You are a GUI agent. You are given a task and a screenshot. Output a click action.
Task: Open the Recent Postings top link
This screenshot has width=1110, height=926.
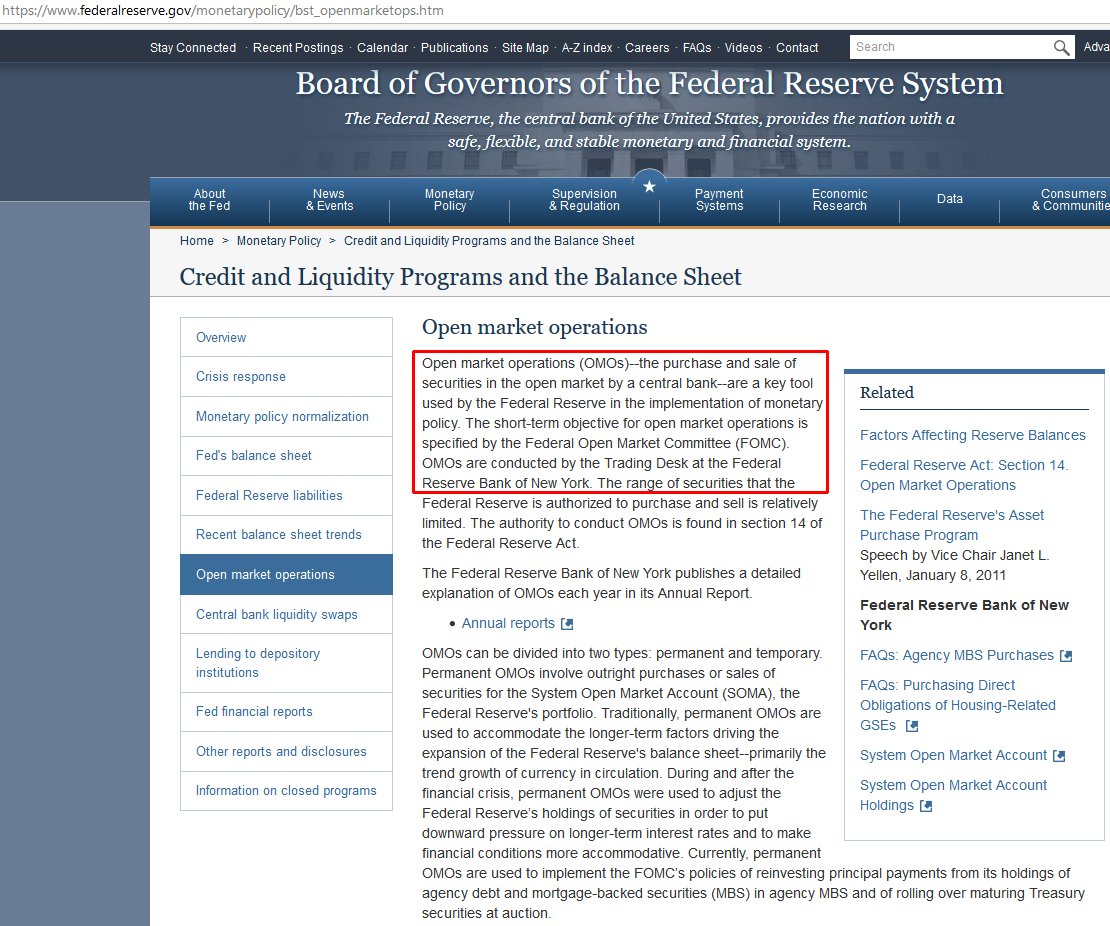click(x=298, y=47)
